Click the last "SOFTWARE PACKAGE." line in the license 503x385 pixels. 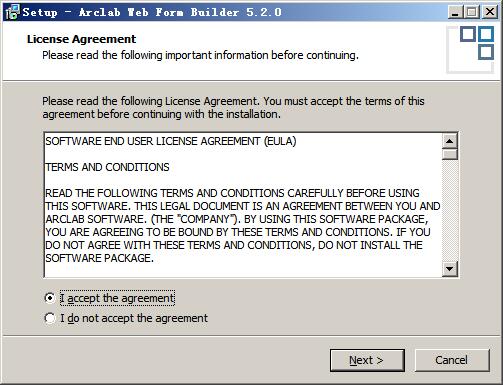[x=99, y=258]
